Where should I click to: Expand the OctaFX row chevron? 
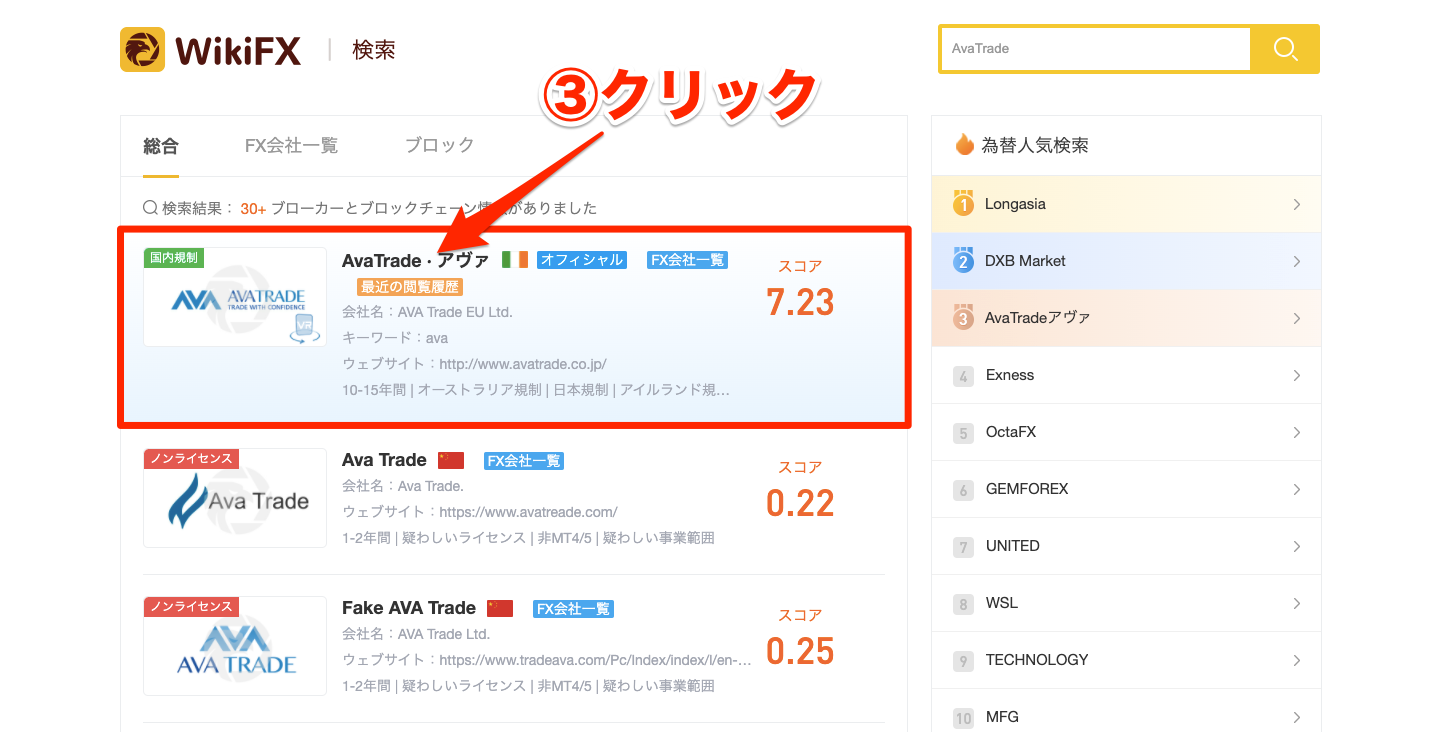pos(1297,432)
